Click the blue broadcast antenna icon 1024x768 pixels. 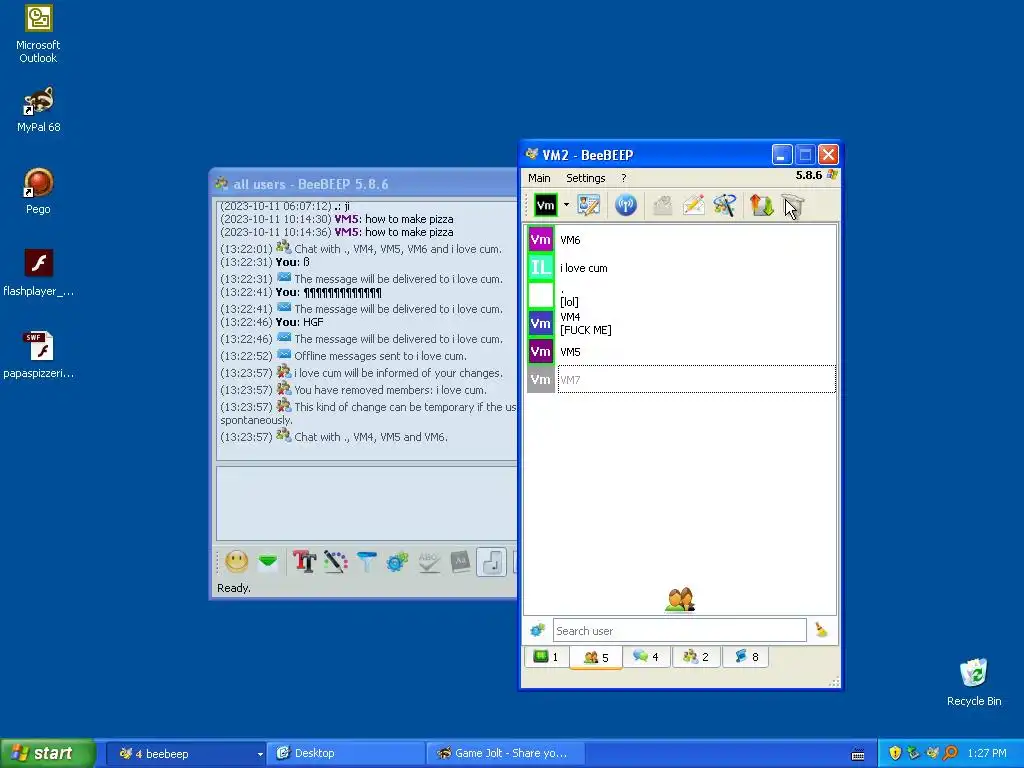626,205
